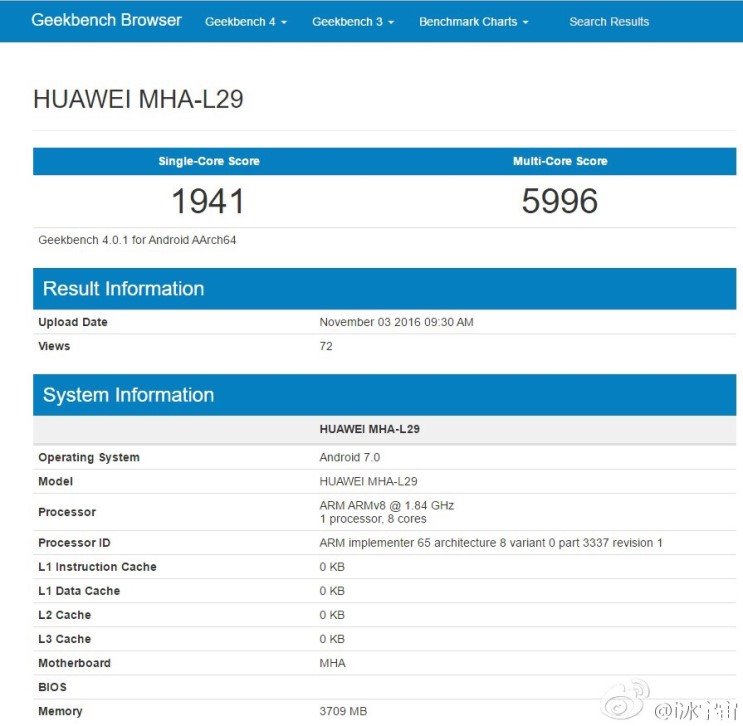The height and width of the screenshot is (726, 743).
Task: Select the L1 Instruction Cache 0 KB value
Action: 332,567
